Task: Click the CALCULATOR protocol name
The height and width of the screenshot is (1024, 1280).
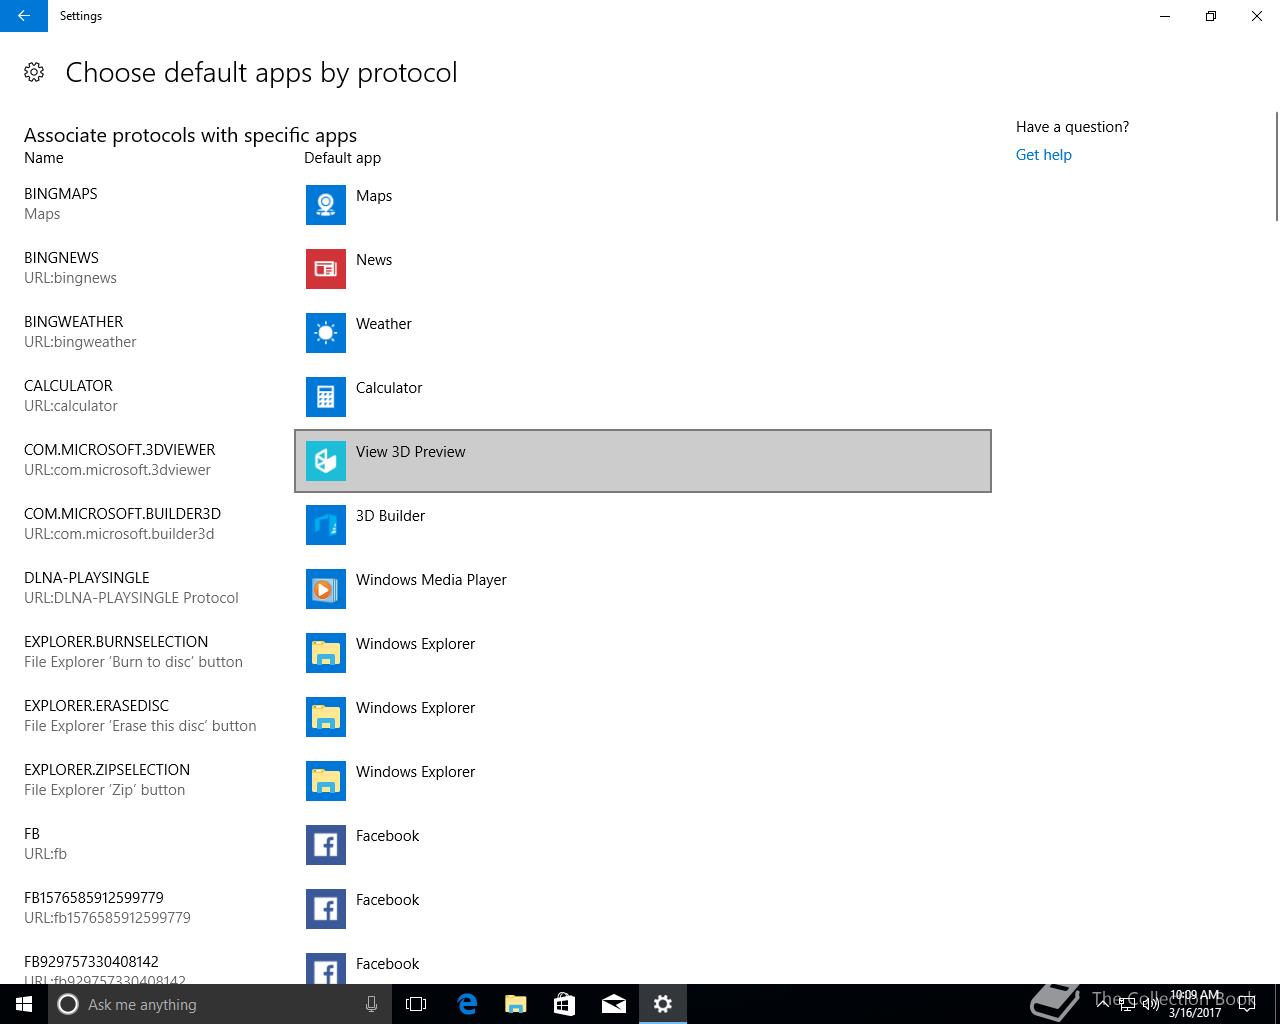Action: point(68,386)
